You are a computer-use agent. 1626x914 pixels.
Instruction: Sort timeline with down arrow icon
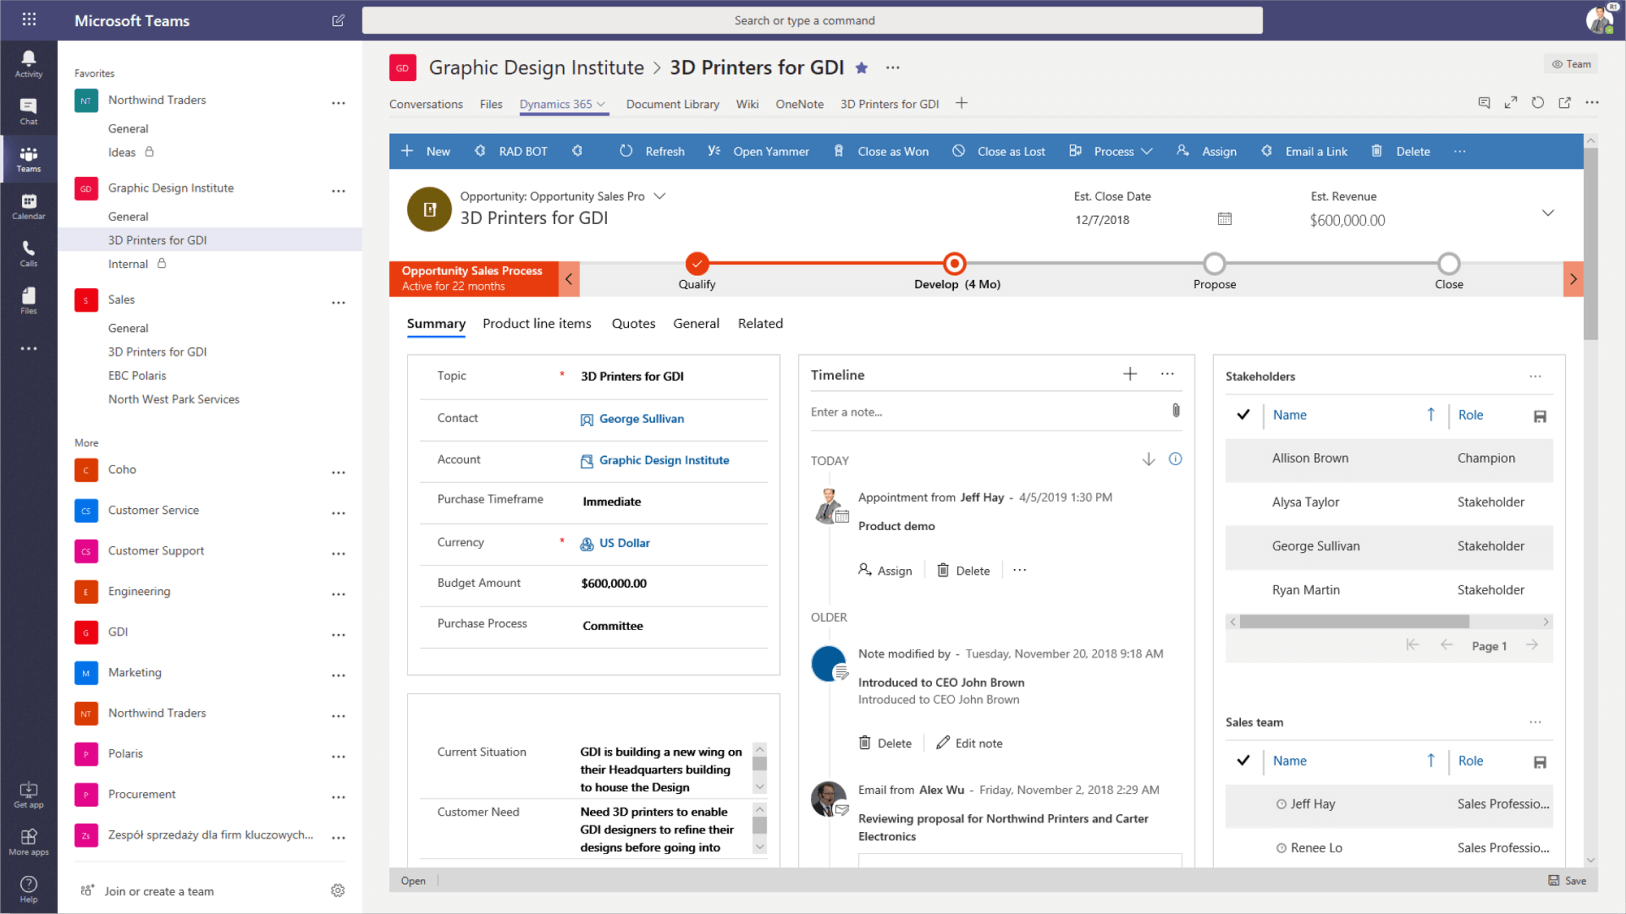click(x=1148, y=459)
